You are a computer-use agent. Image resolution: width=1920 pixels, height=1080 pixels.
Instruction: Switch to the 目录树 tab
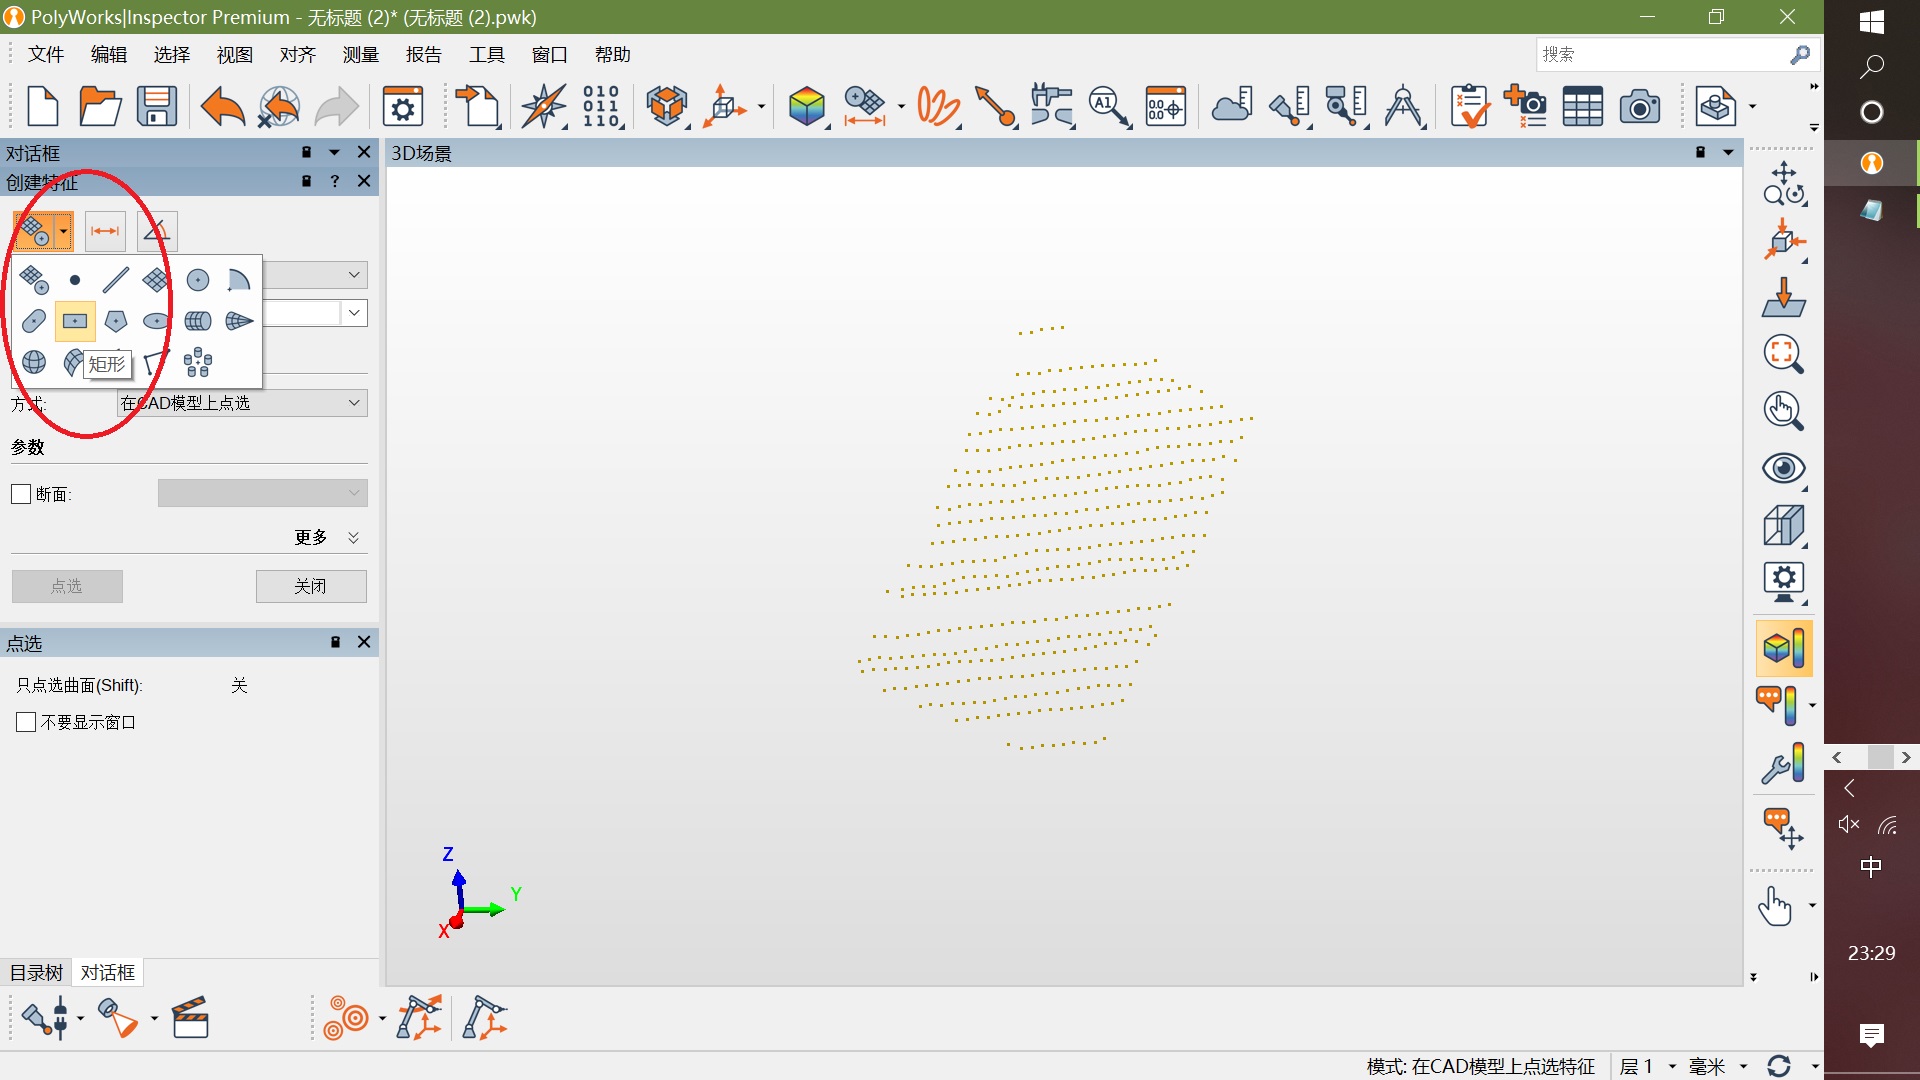[36, 972]
